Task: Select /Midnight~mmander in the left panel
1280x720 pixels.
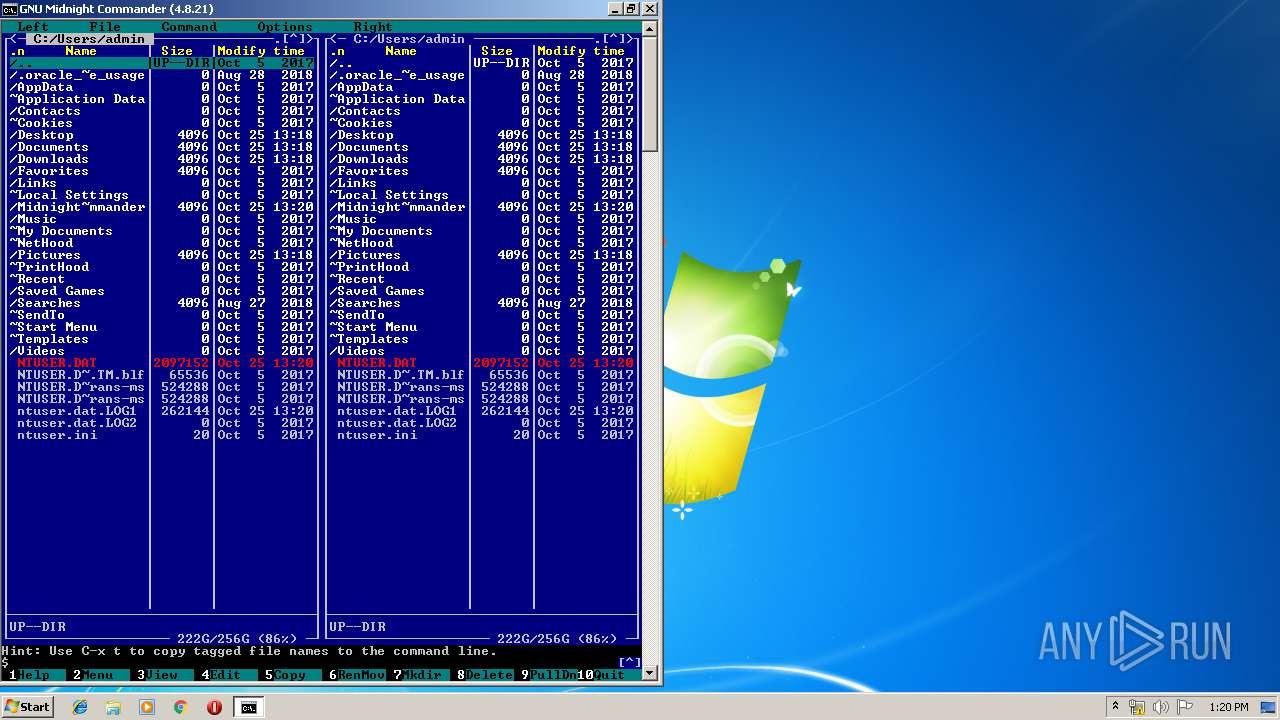Action: [161, 207]
